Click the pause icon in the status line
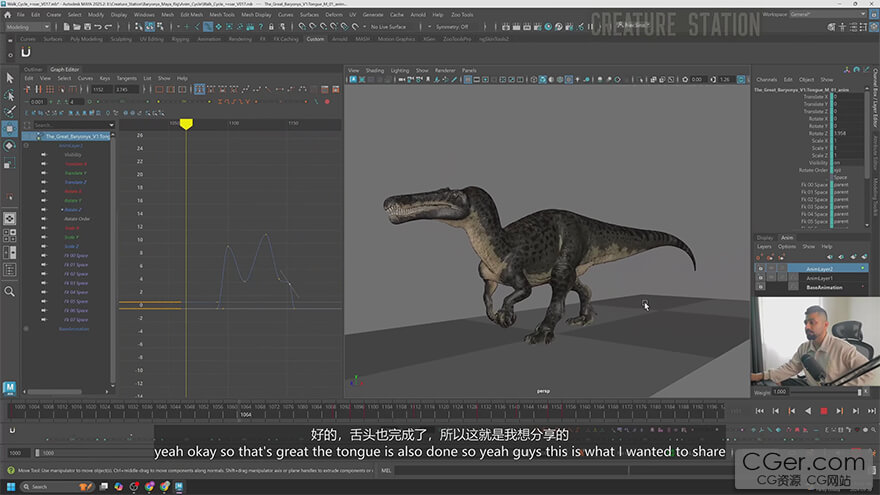Viewport: 880px width, 495px height. point(590,26)
